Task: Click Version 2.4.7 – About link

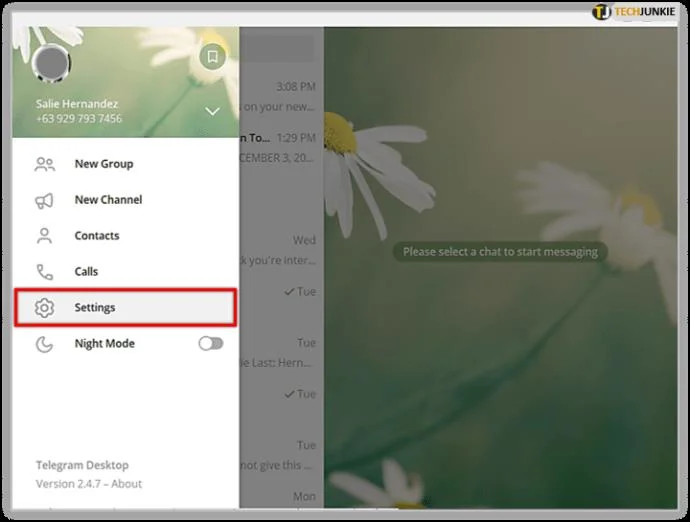Action: tap(89, 484)
